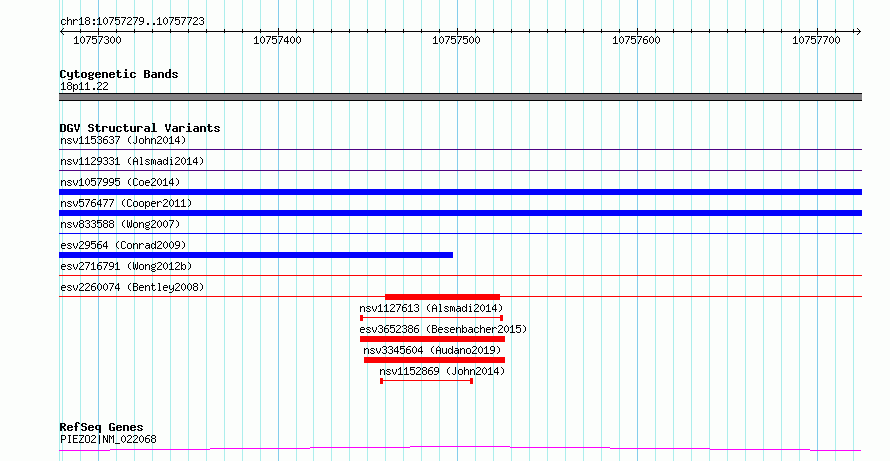Click the red bracketed span of nsv1127613
890x461 pixels.
[431, 318]
